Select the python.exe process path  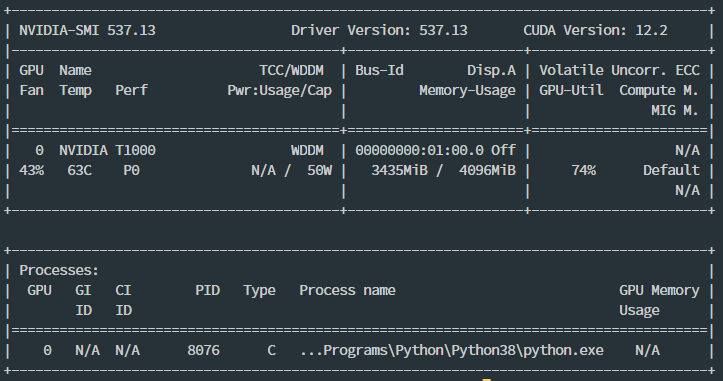click(x=451, y=351)
